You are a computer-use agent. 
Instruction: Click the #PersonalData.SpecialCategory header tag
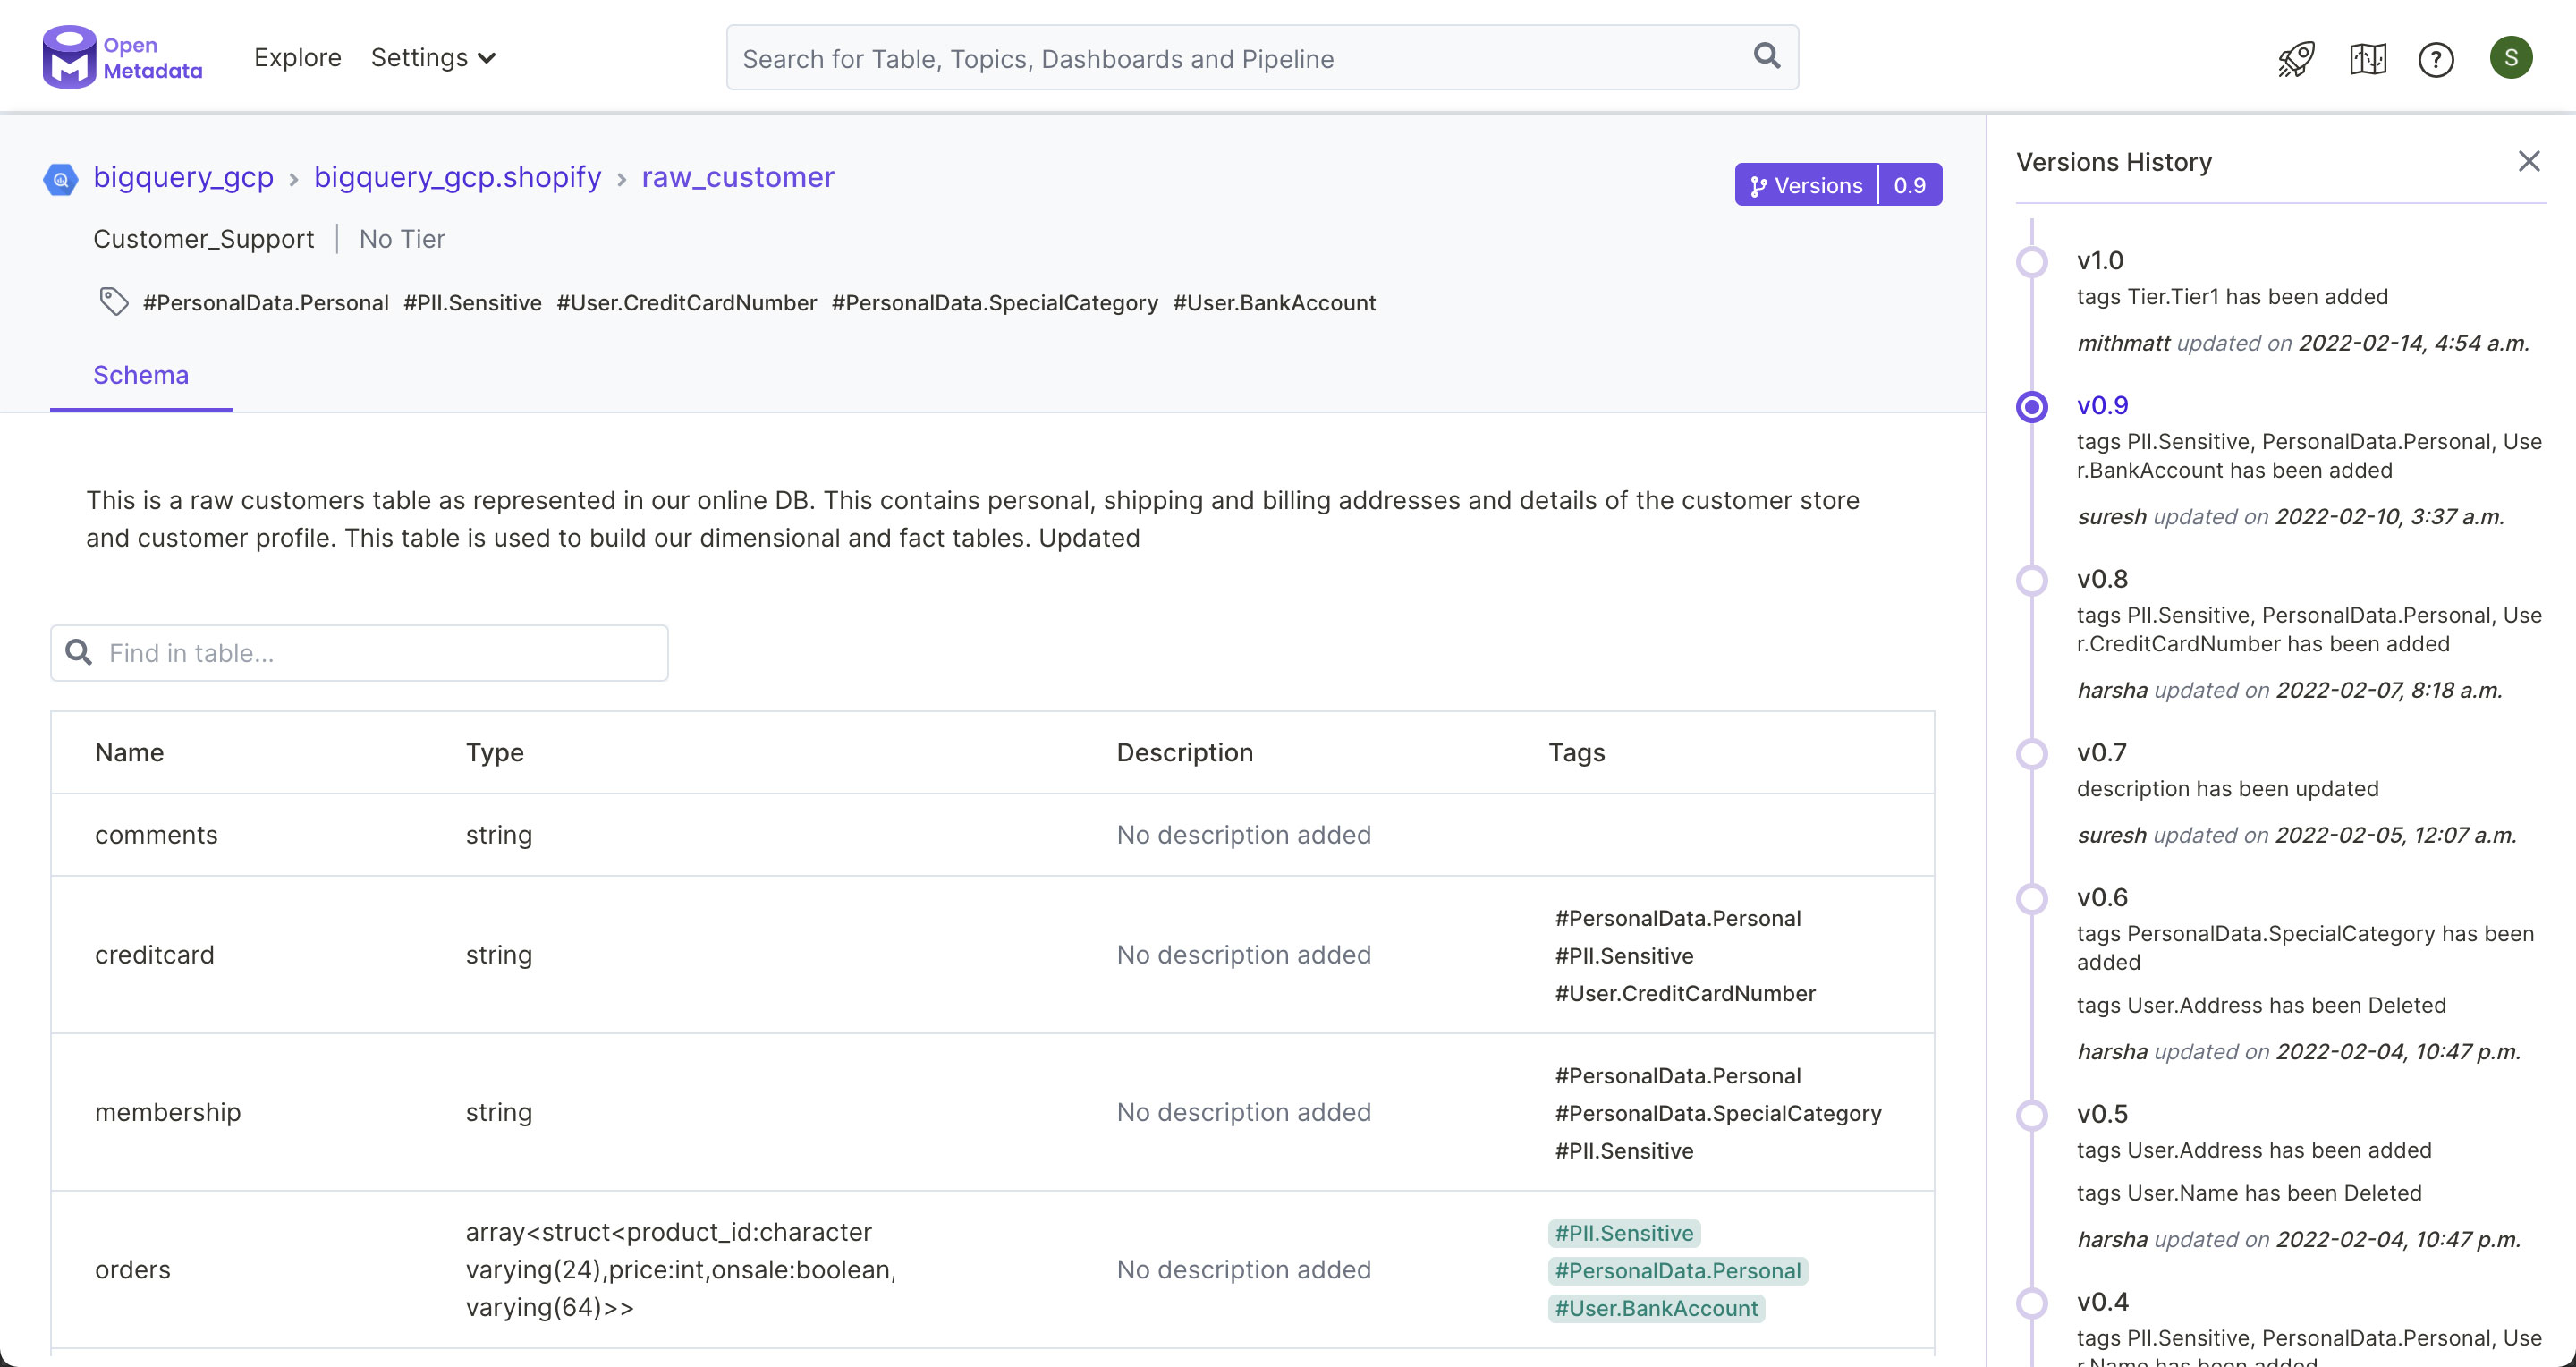(994, 302)
